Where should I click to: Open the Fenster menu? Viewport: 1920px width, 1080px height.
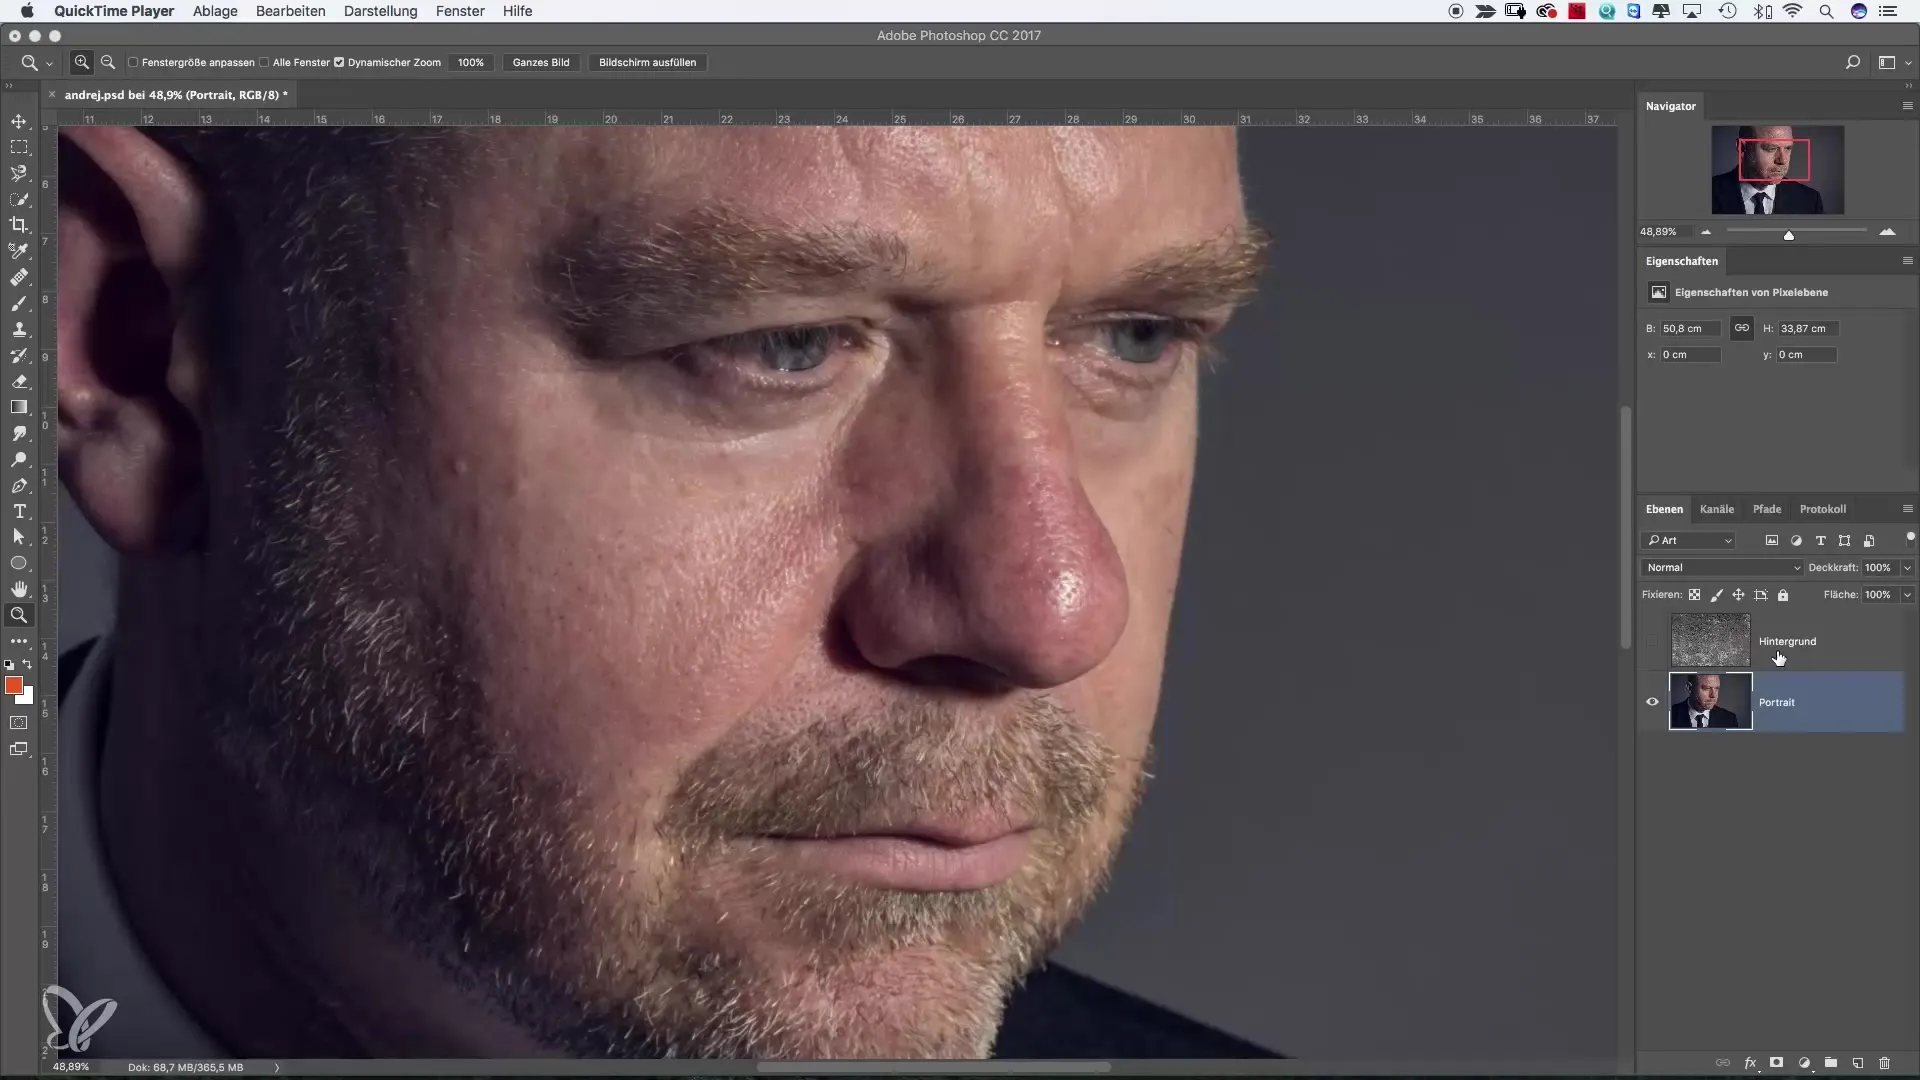(x=460, y=11)
